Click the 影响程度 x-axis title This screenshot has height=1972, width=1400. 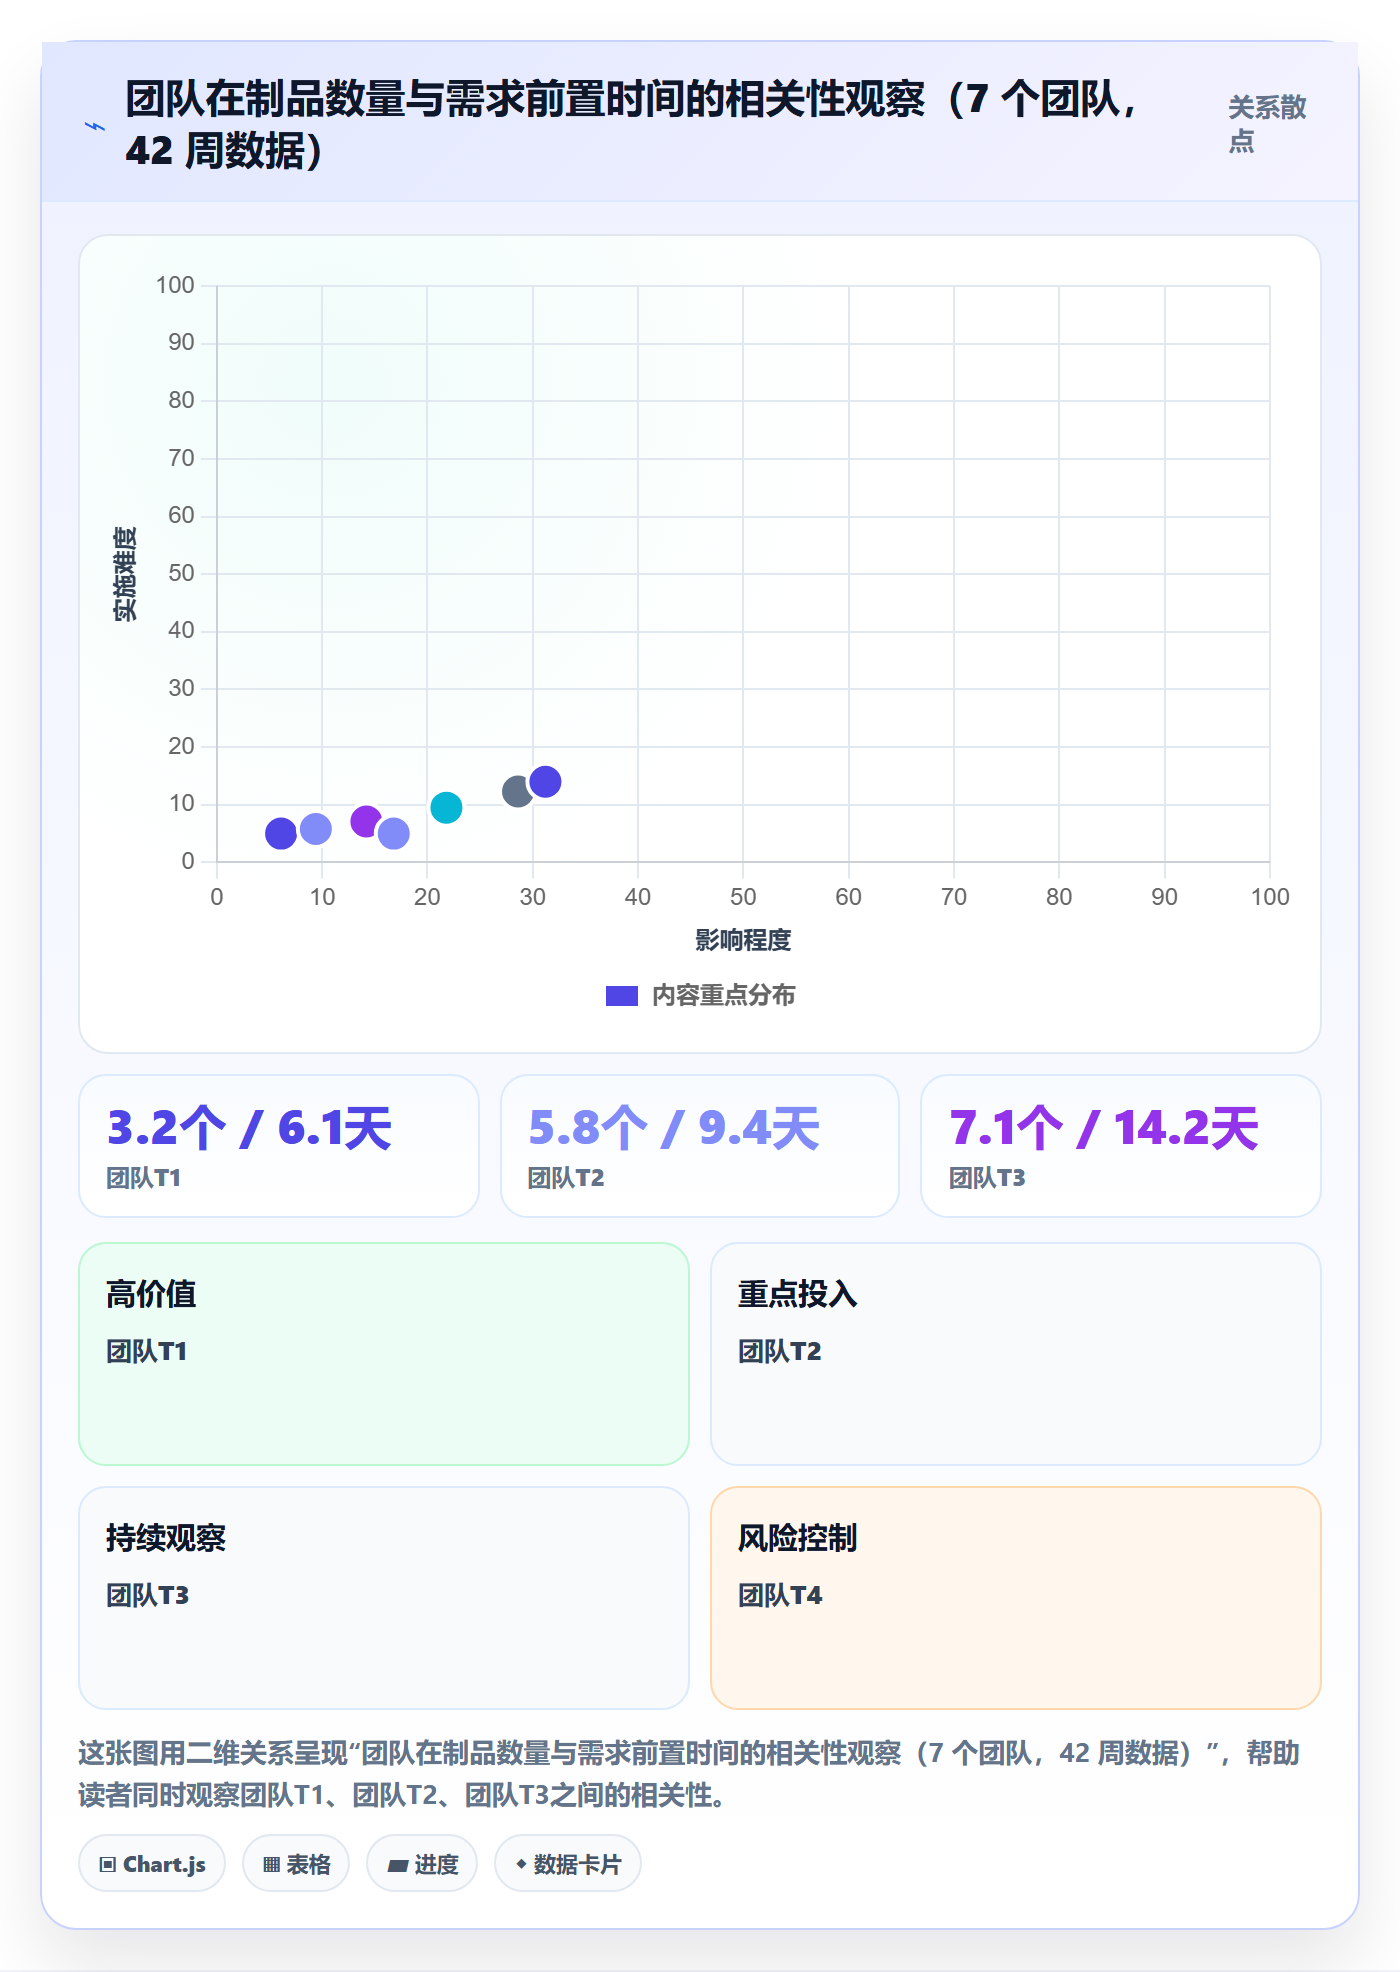[743, 940]
